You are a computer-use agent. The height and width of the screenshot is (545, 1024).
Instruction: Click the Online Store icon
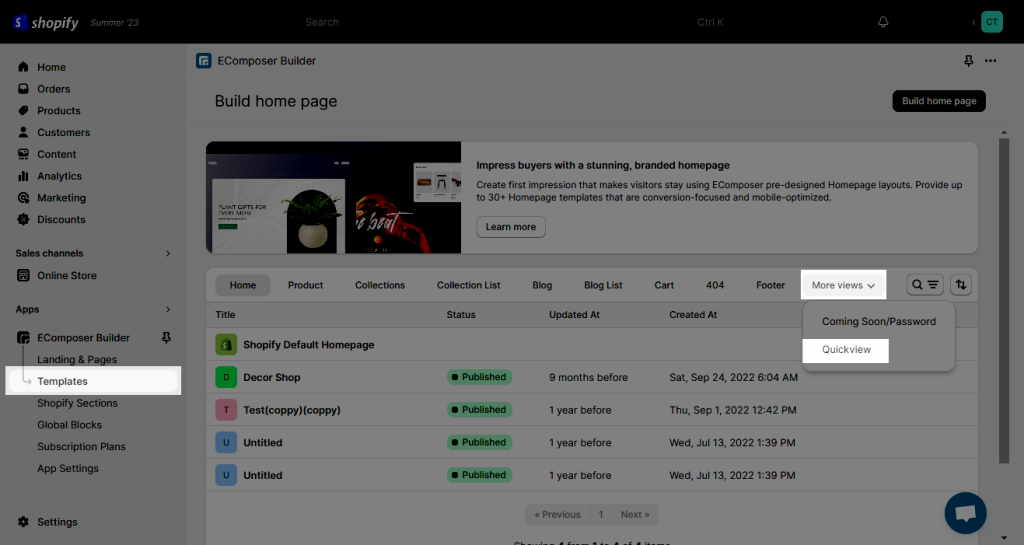[24, 275]
